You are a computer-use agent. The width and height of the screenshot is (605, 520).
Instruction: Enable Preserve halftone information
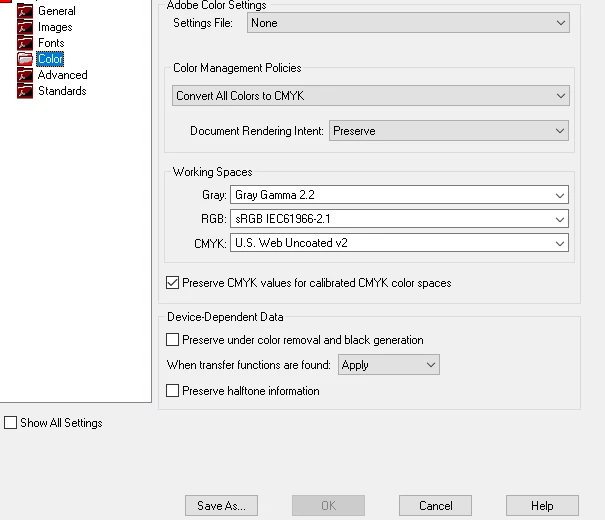point(172,391)
